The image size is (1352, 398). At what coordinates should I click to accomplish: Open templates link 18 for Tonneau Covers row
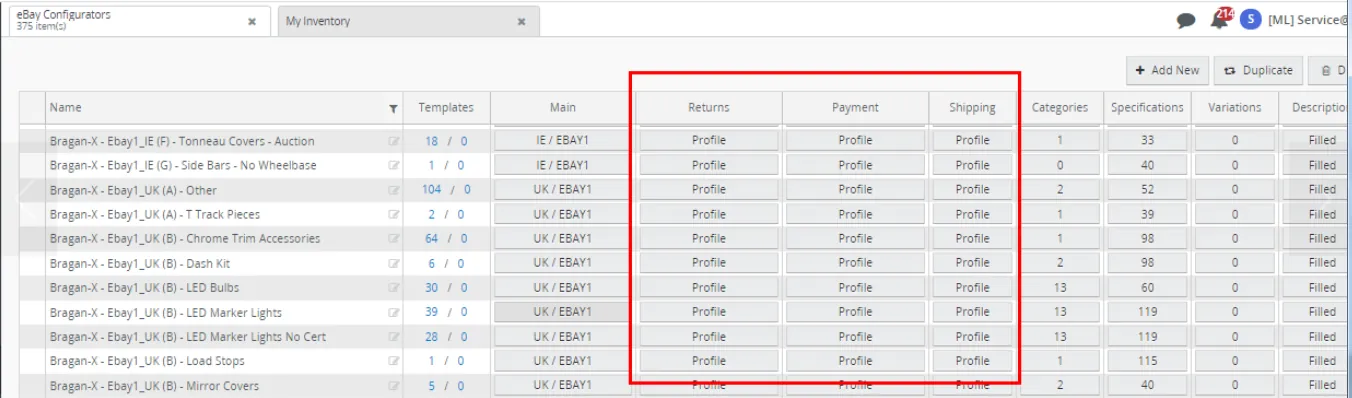[431, 141]
